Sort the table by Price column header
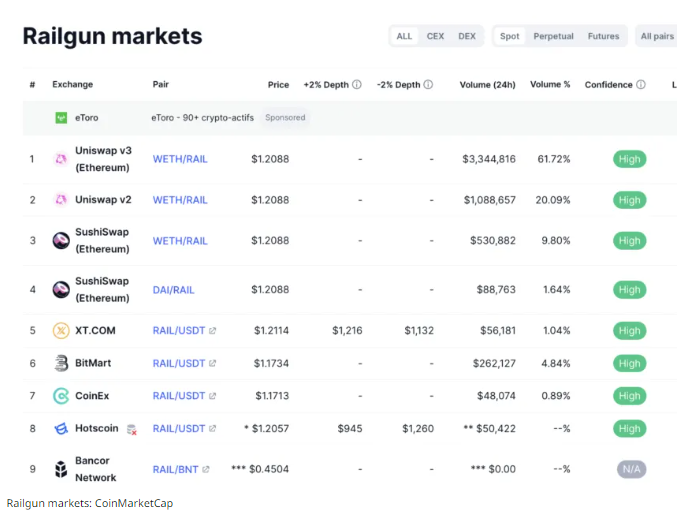699x510 pixels. click(278, 85)
